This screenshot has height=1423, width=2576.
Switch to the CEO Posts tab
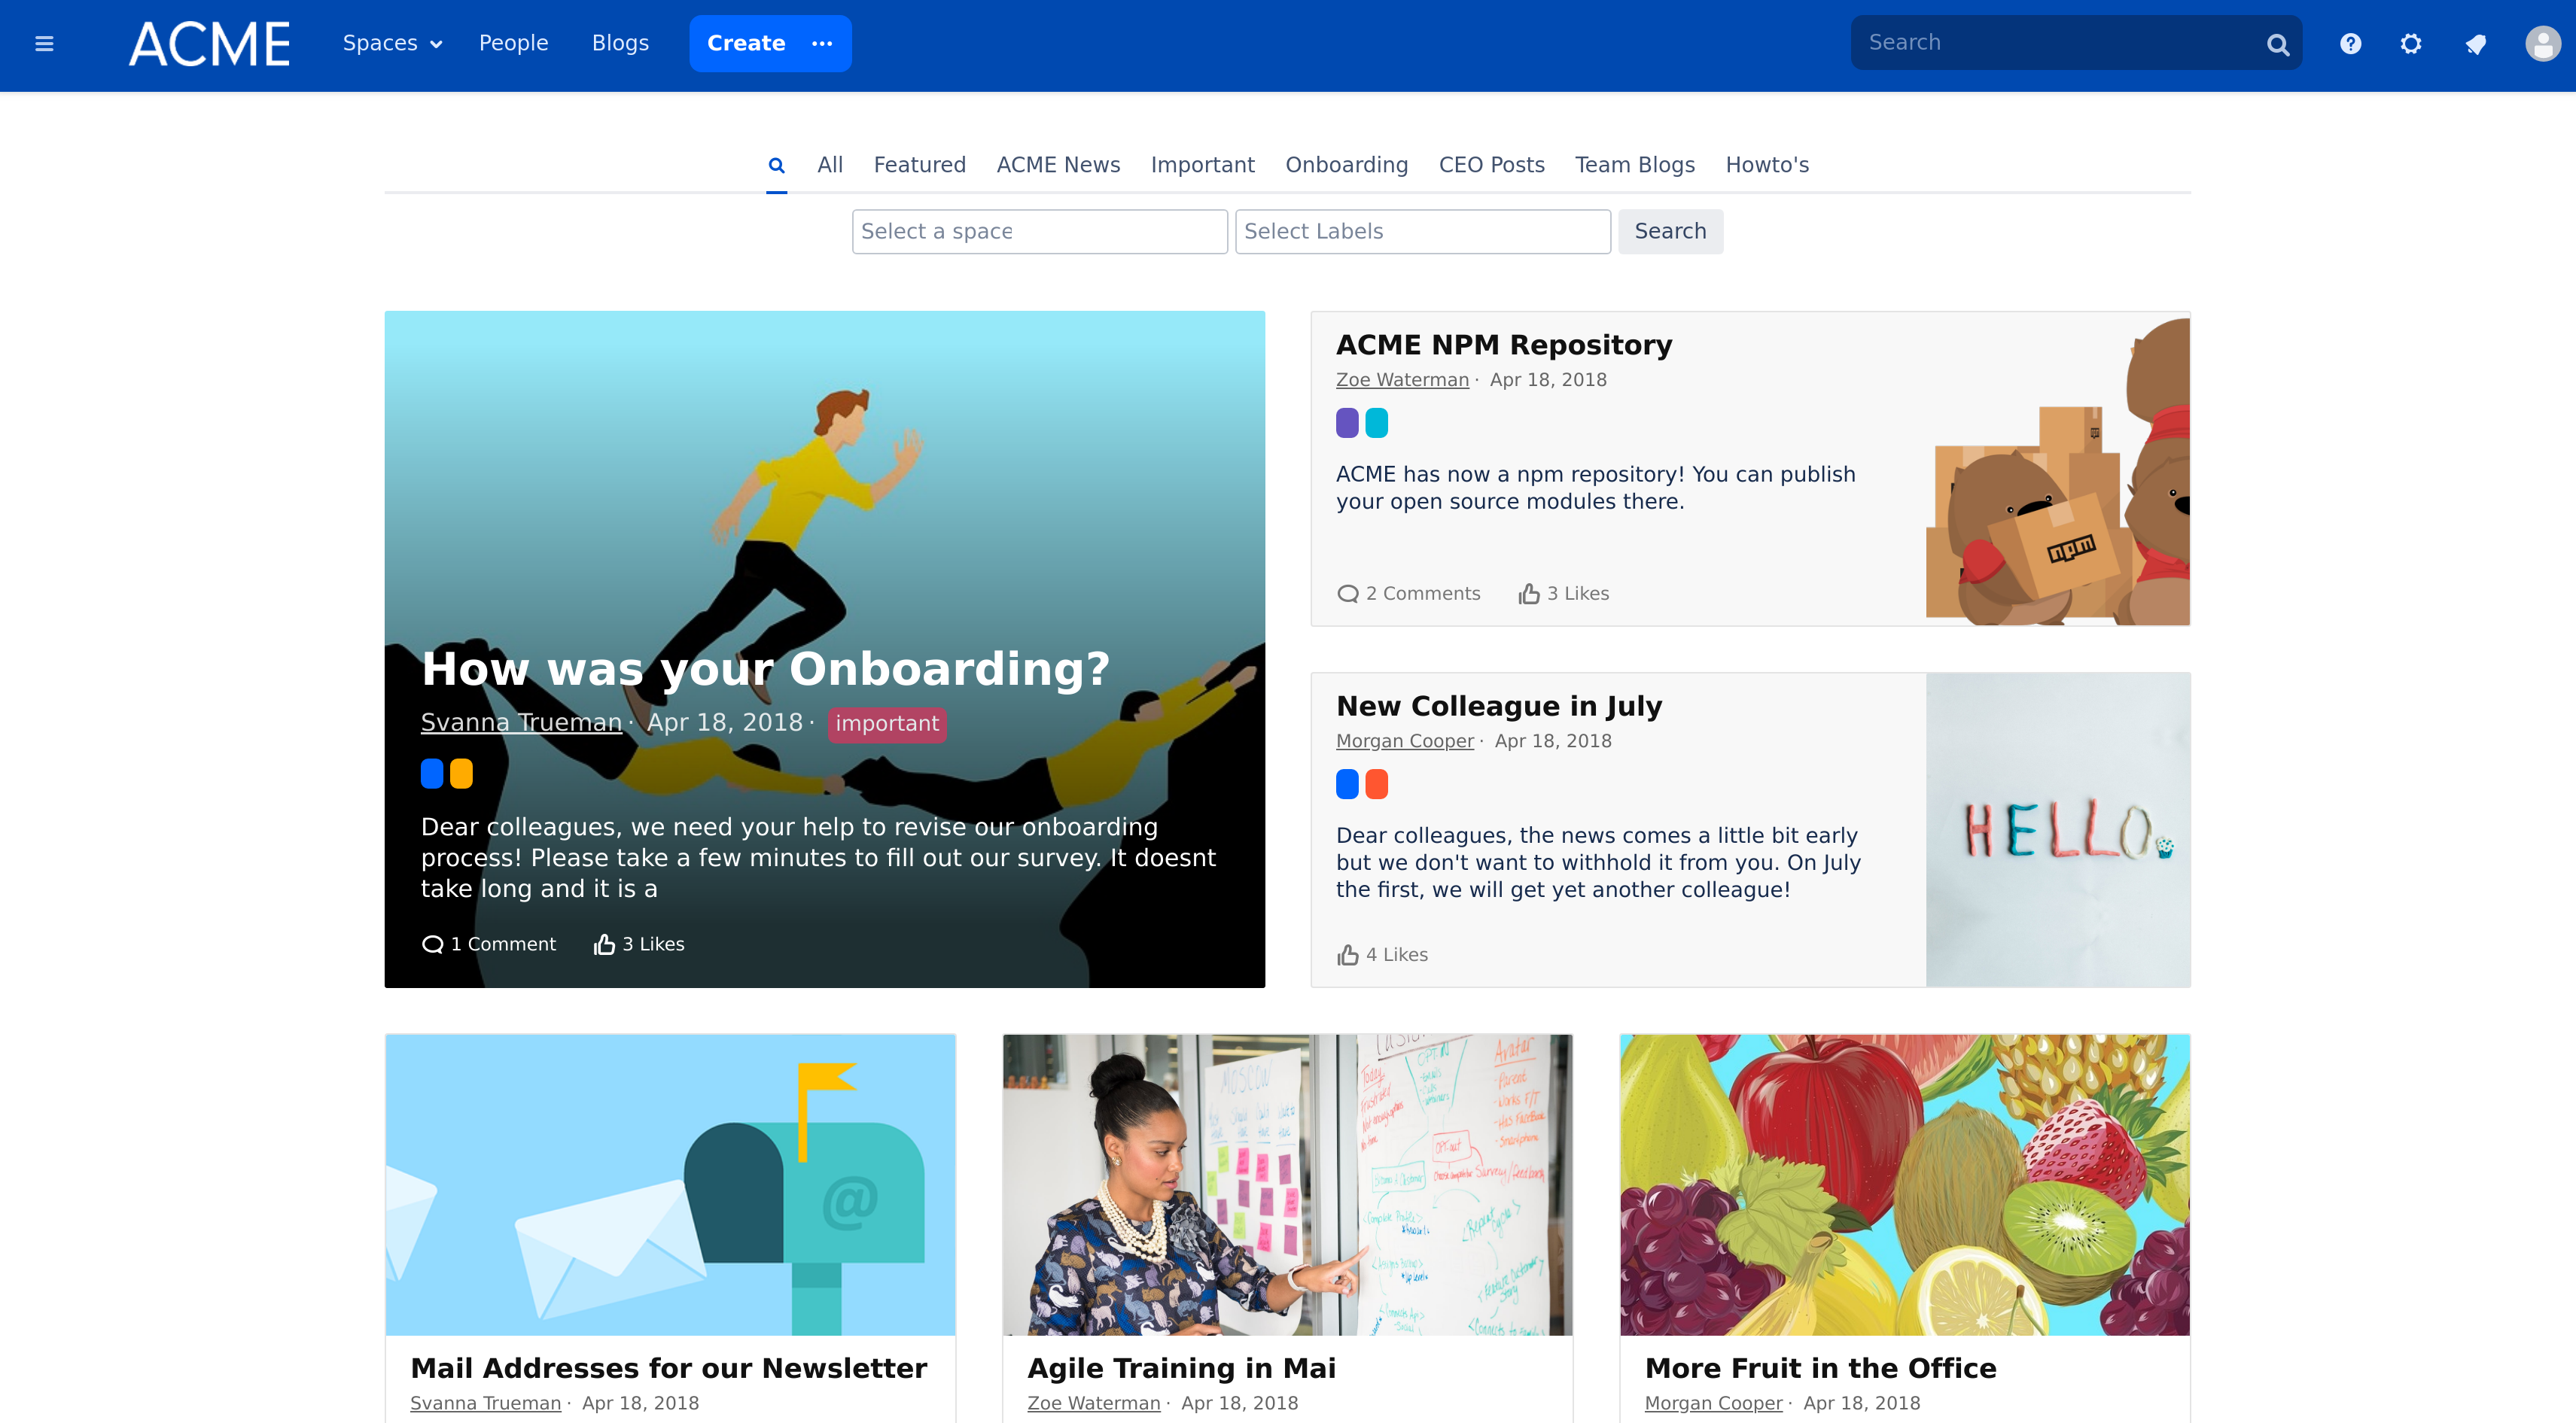pos(1491,165)
